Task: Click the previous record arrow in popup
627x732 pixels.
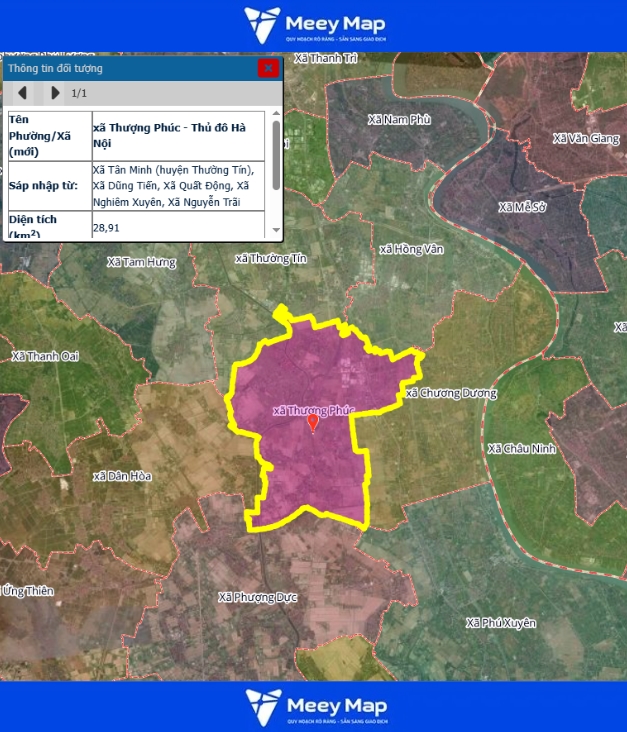Action: (x=22, y=93)
